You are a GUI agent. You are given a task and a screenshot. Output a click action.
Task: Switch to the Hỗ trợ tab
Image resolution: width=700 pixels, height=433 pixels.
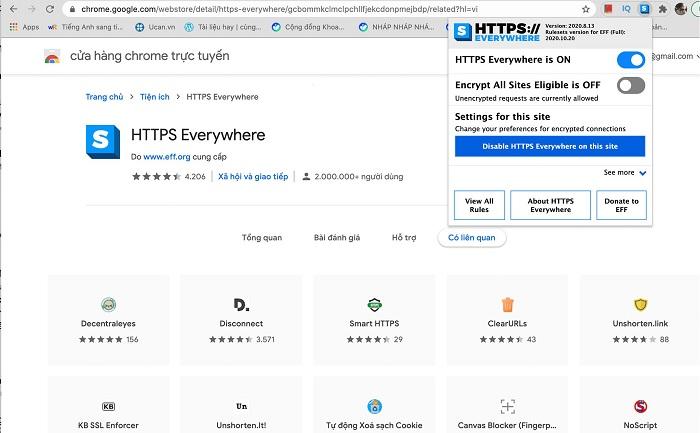(x=404, y=237)
